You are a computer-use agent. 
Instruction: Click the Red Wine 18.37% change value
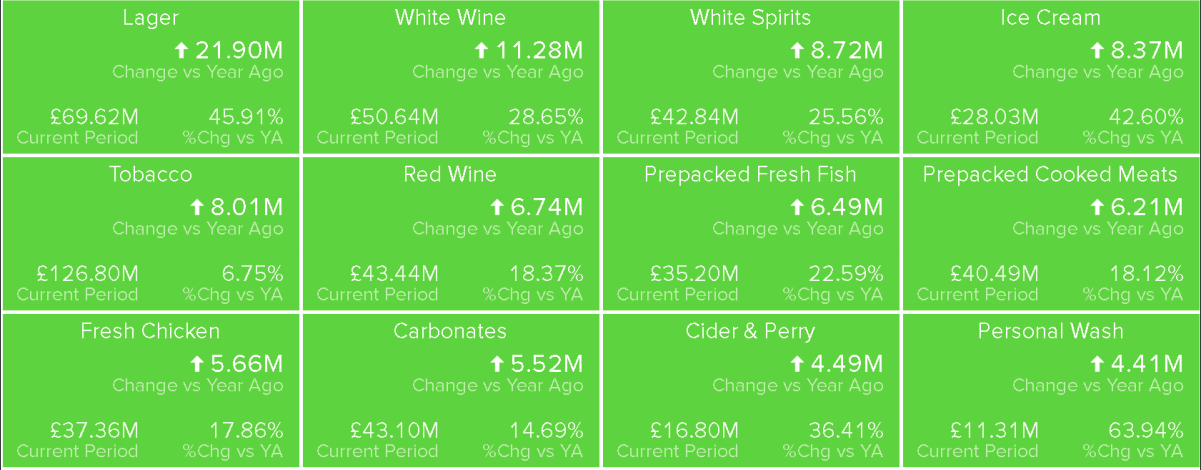[x=546, y=273]
